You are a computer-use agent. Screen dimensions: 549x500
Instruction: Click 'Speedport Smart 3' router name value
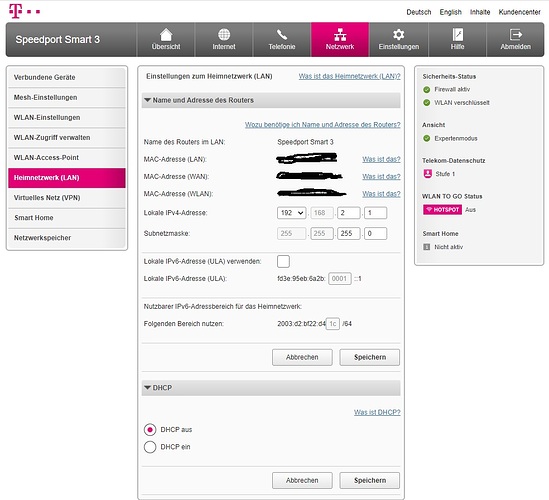[x=305, y=142]
